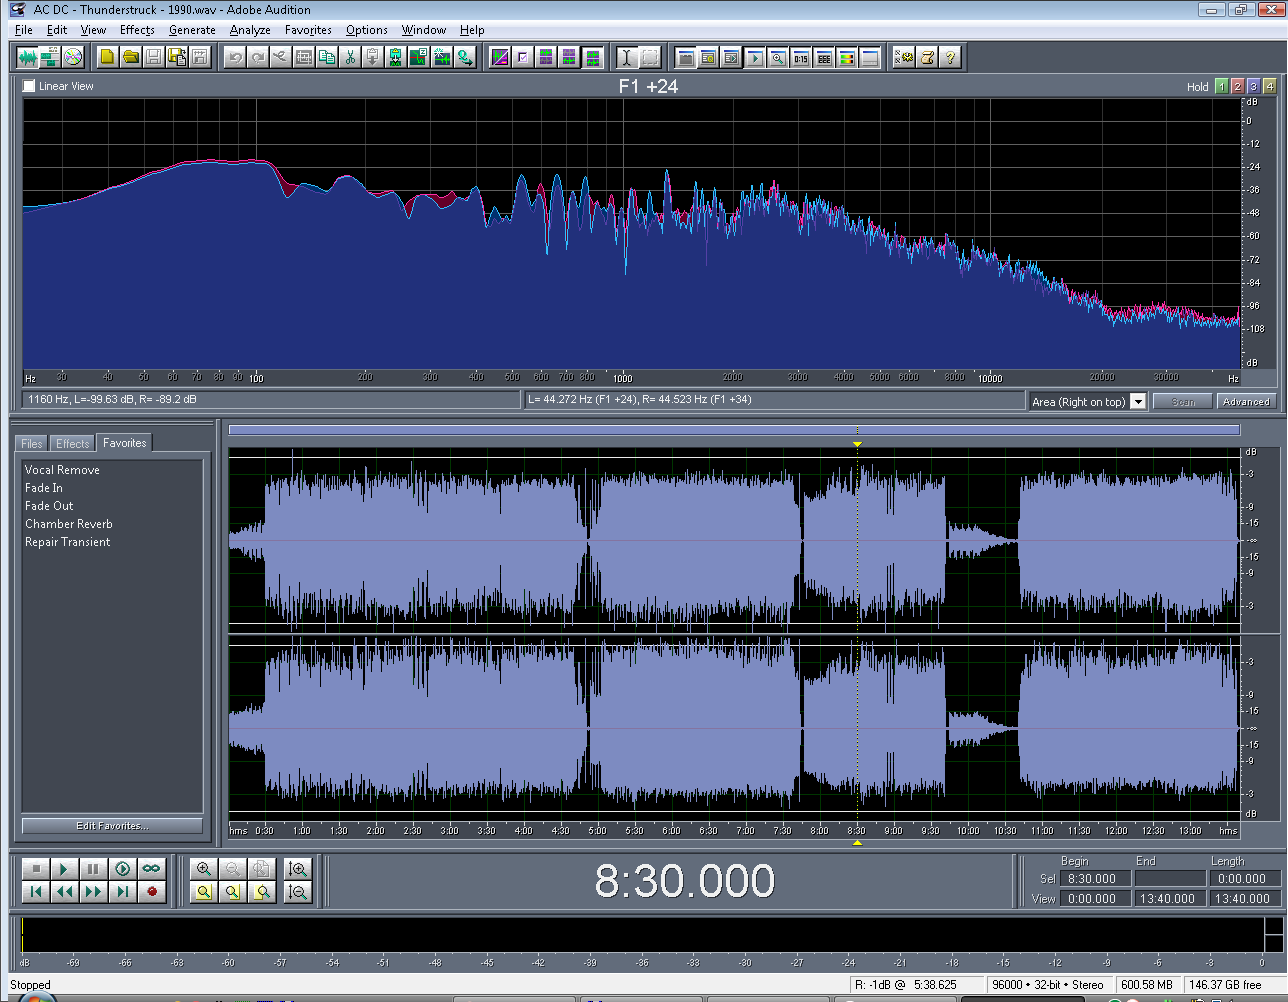
Task: Select the Time Selection cursor tool
Action: click(x=626, y=57)
